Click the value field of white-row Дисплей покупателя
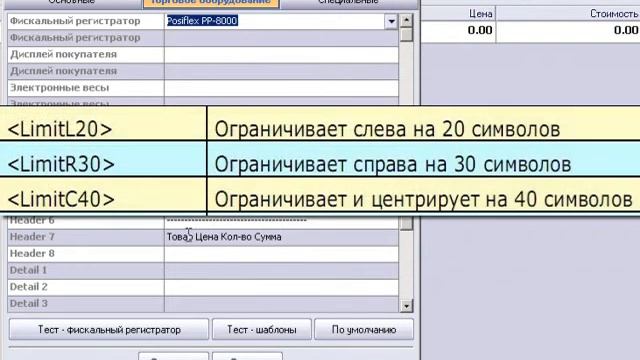Screen dimensions: 640x360 click(x=281, y=55)
